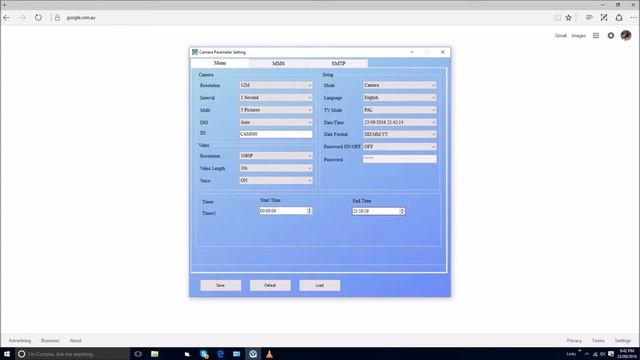Open the Privacy footer link
The height and width of the screenshot is (360, 640).
(574, 340)
